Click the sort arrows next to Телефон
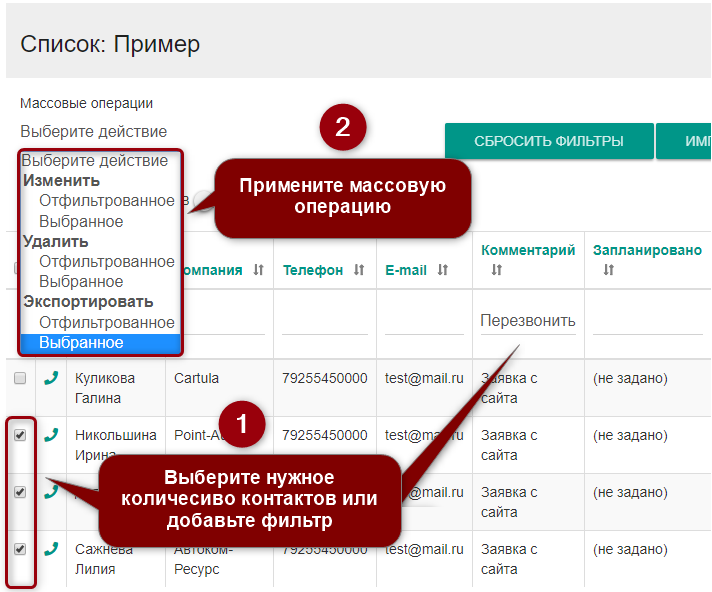 pyautogui.click(x=359, y=270)
